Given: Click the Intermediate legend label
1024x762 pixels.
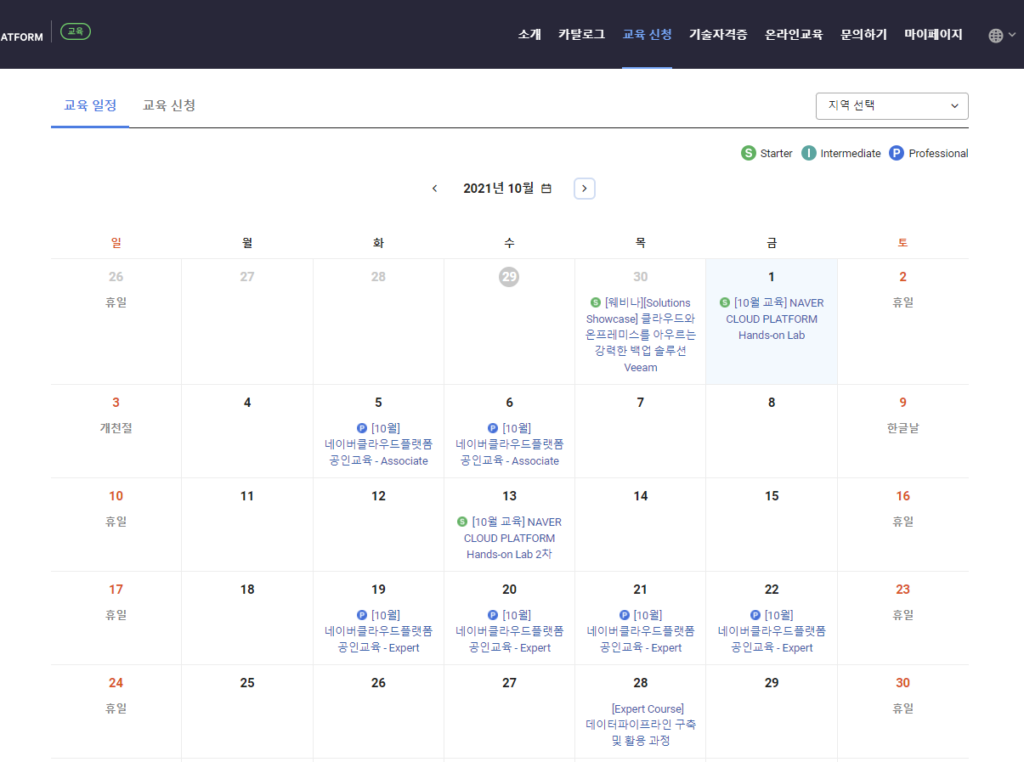Looking at the screenshot, I should [850, 153].
